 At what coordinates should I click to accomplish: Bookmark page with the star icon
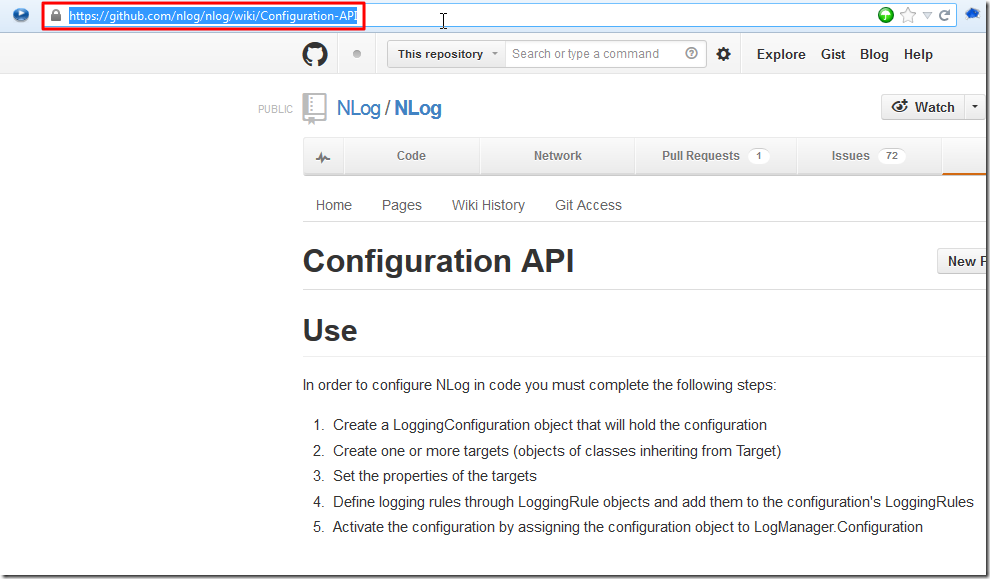coord(908,15)
